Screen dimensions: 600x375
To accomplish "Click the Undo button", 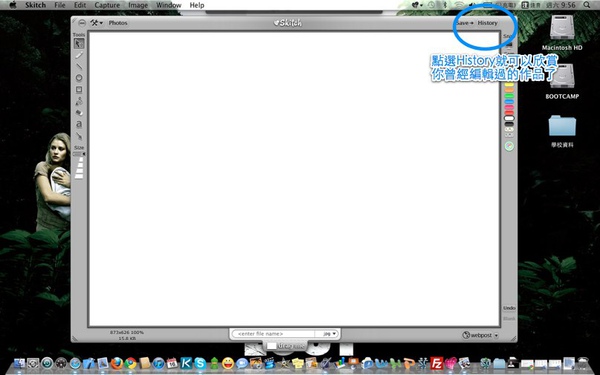I will 509,308.
